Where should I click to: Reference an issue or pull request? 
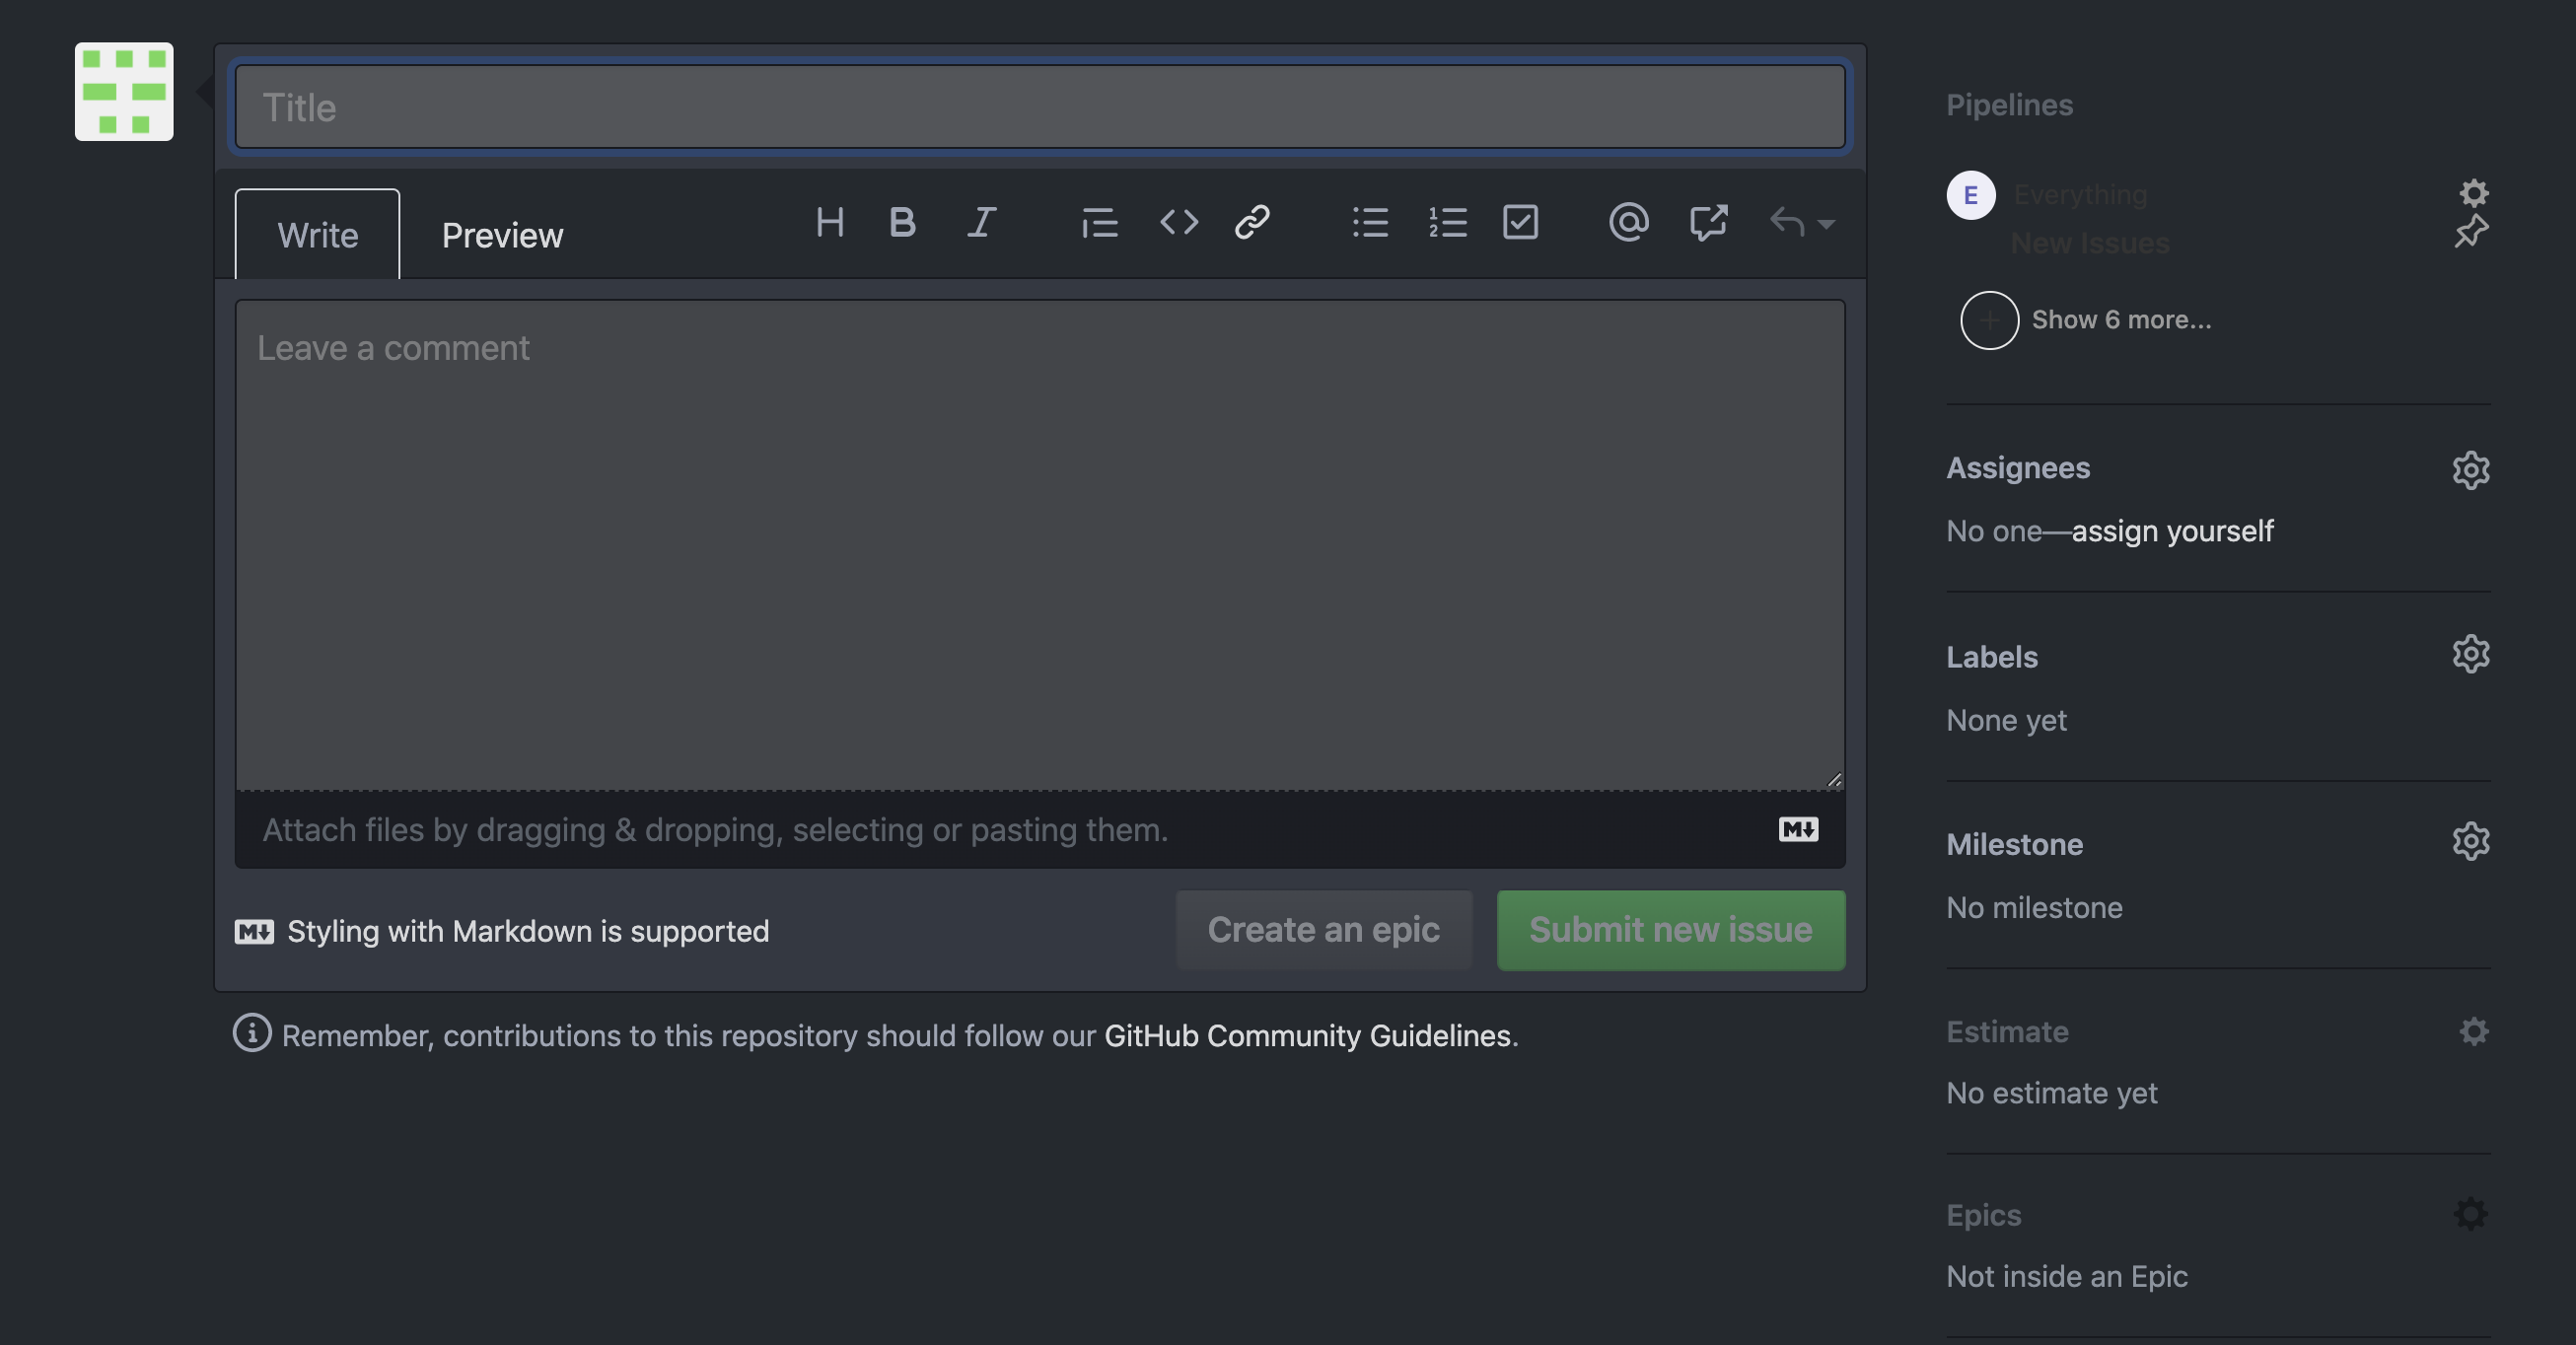point(1708,222)
